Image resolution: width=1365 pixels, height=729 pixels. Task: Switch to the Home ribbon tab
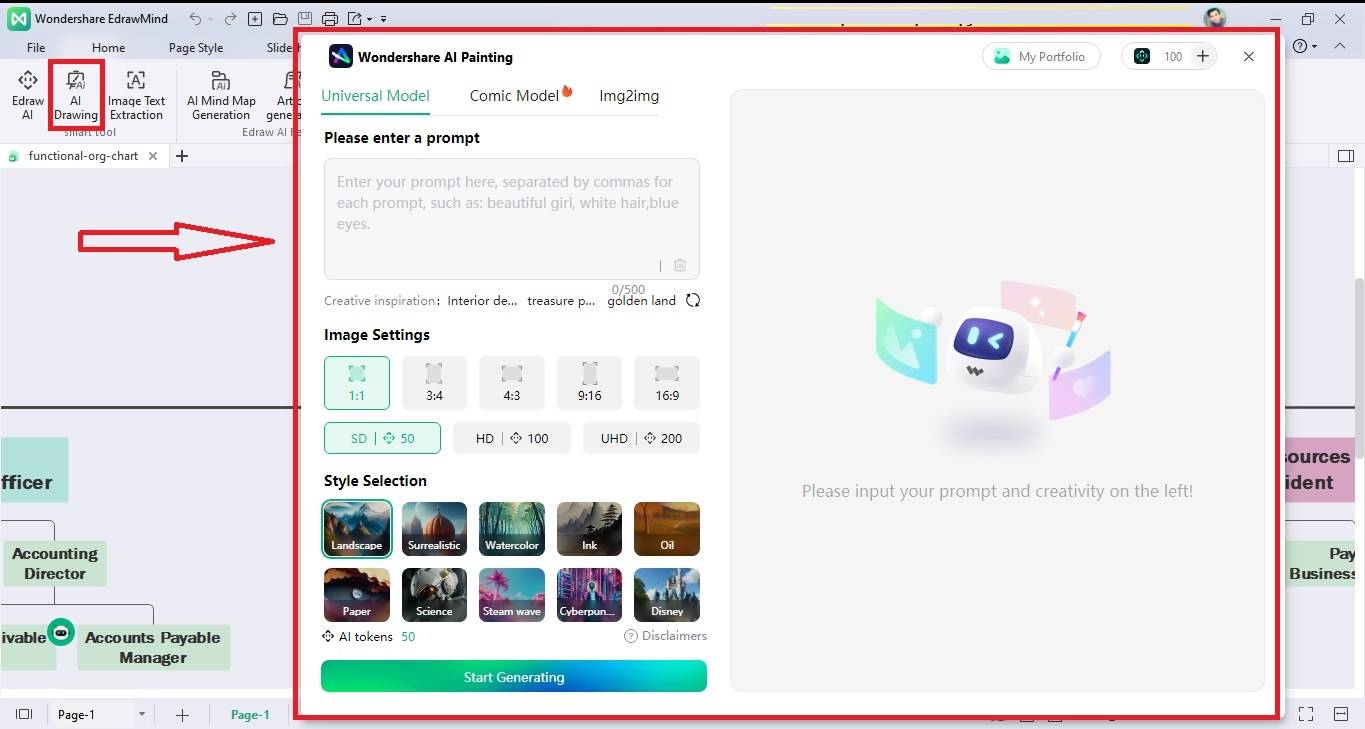(108, 47)
